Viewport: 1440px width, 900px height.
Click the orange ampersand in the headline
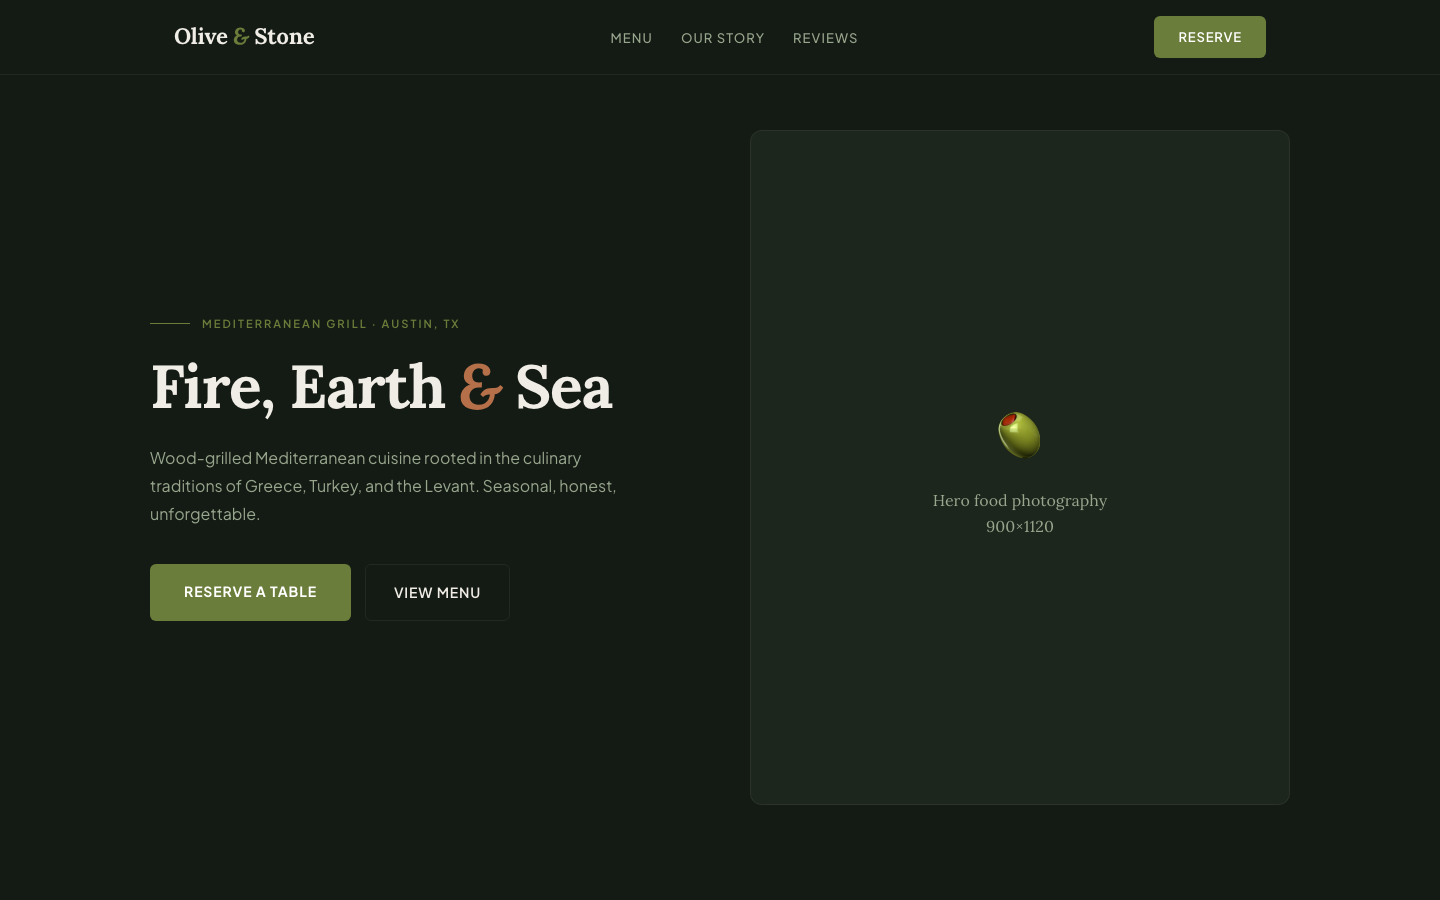(480, 387)
